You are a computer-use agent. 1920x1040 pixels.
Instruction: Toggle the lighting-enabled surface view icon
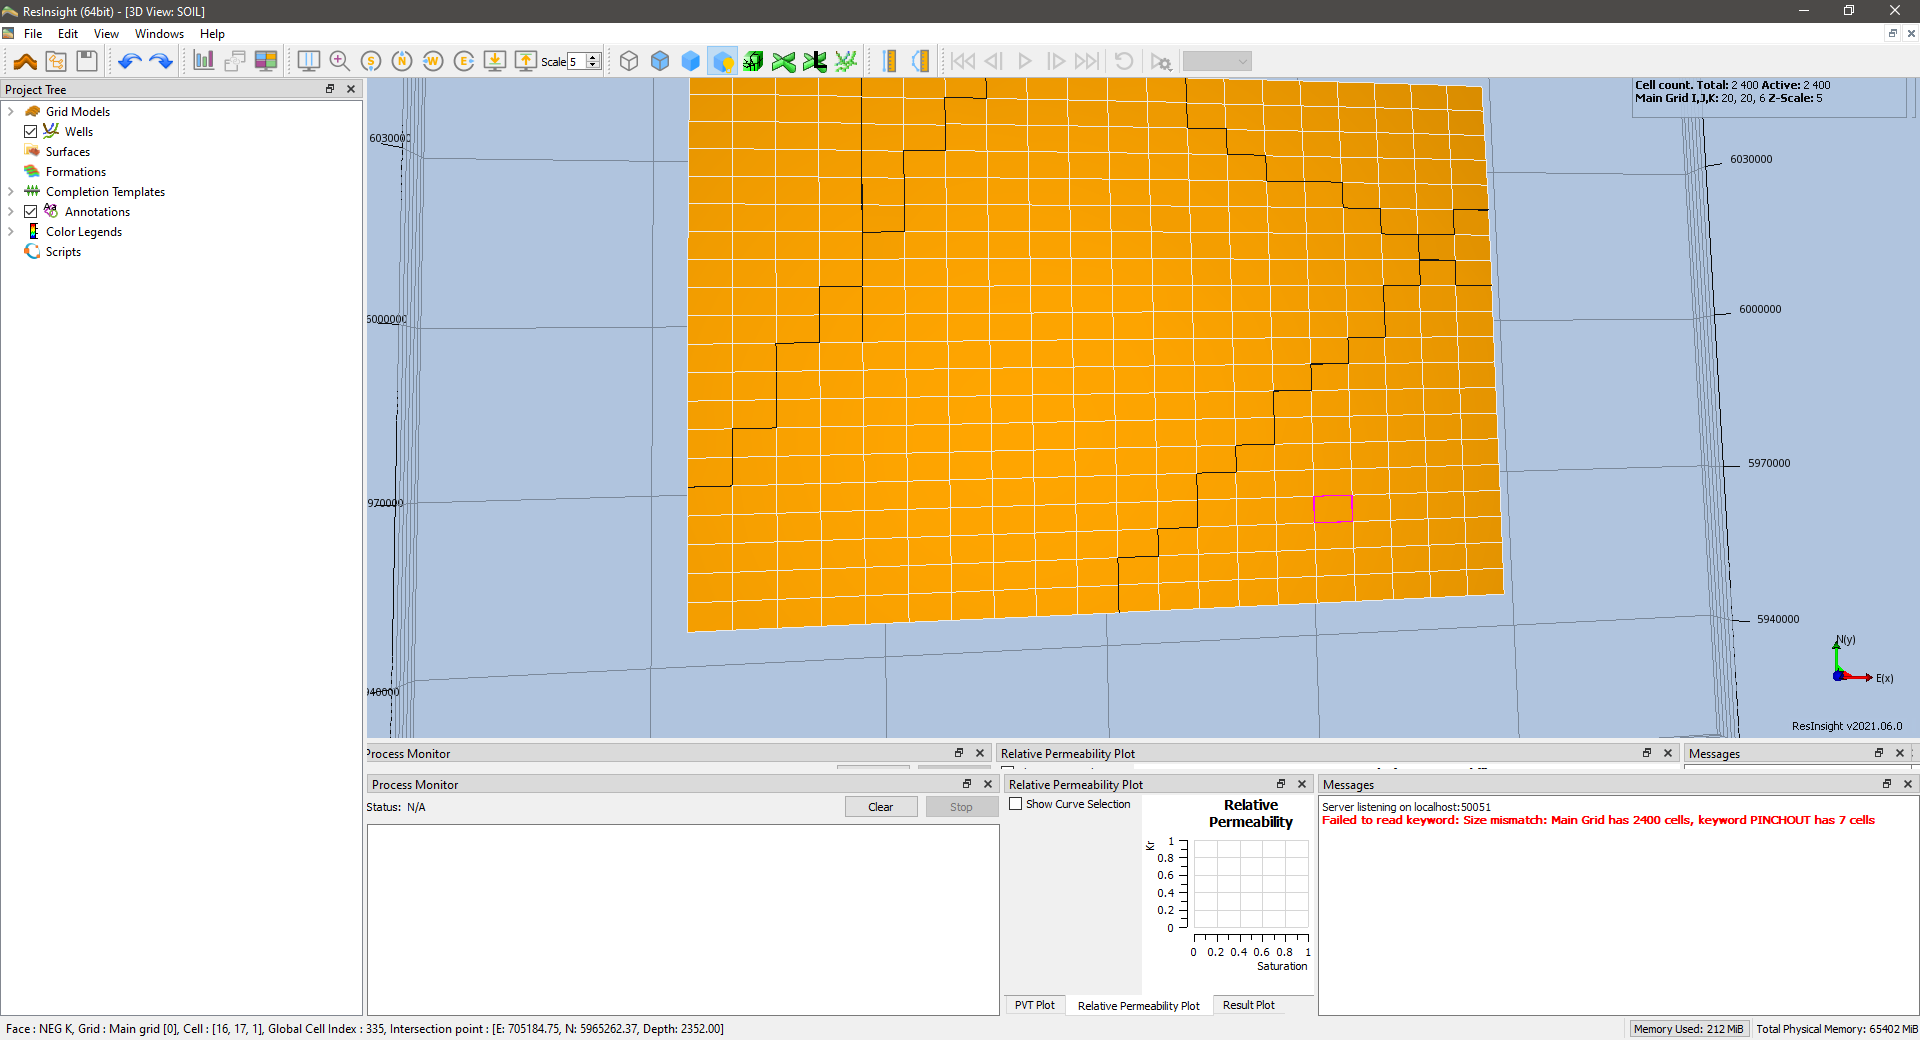722,61
